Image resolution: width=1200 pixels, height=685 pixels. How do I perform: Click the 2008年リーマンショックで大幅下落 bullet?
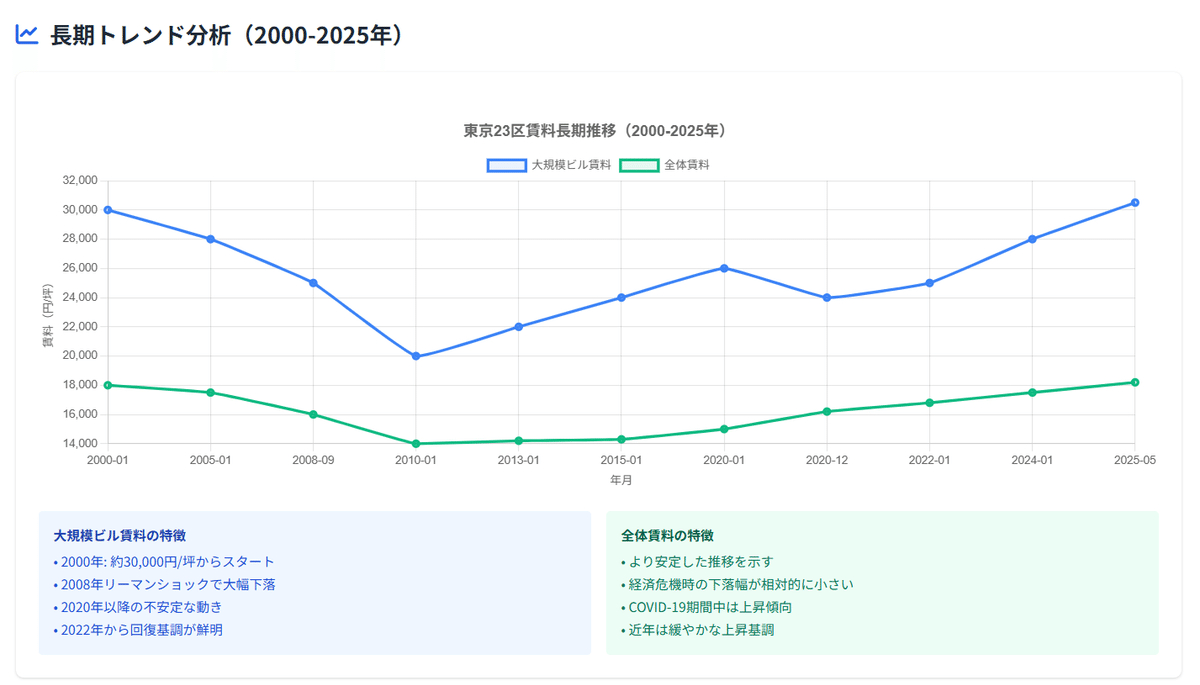[x=165, y=584]
